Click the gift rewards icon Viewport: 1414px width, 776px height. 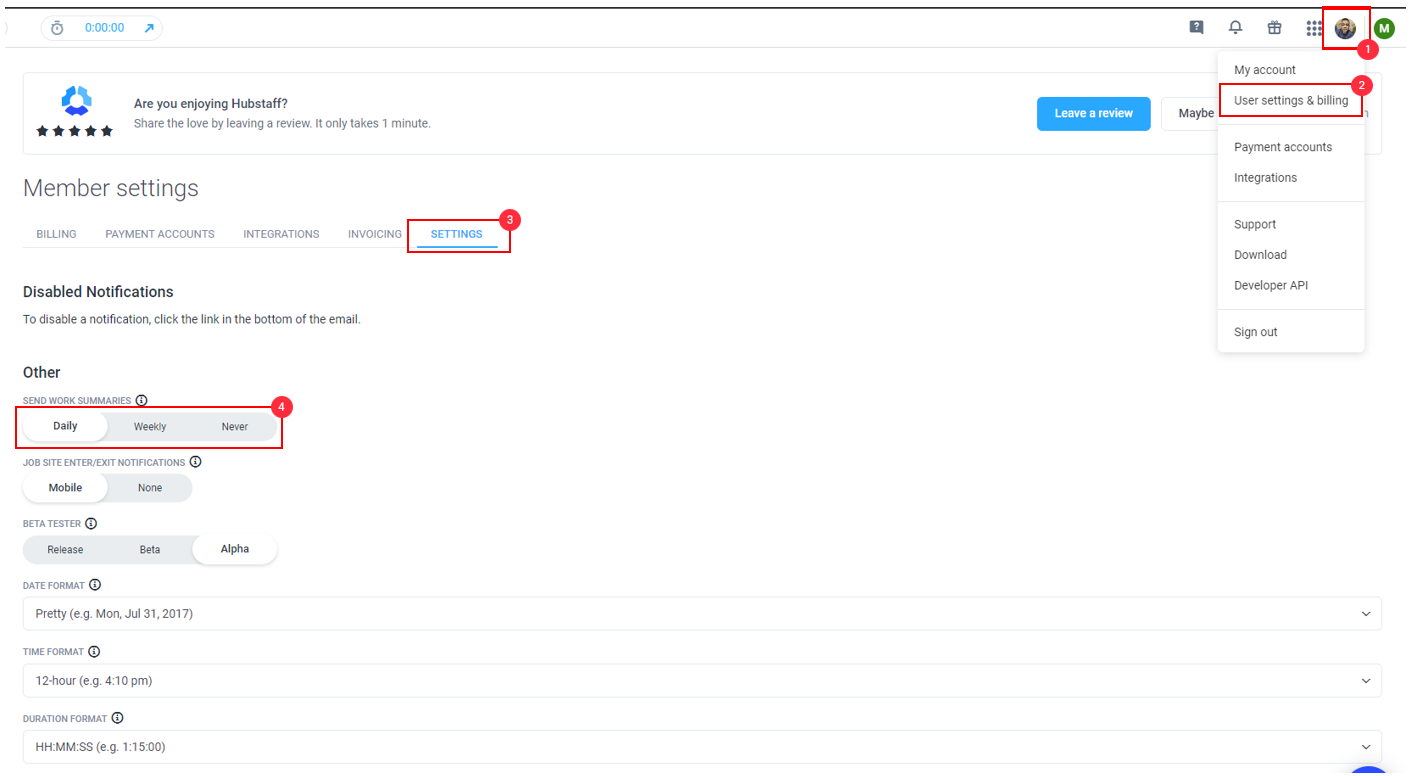(x=1274, y=28)
